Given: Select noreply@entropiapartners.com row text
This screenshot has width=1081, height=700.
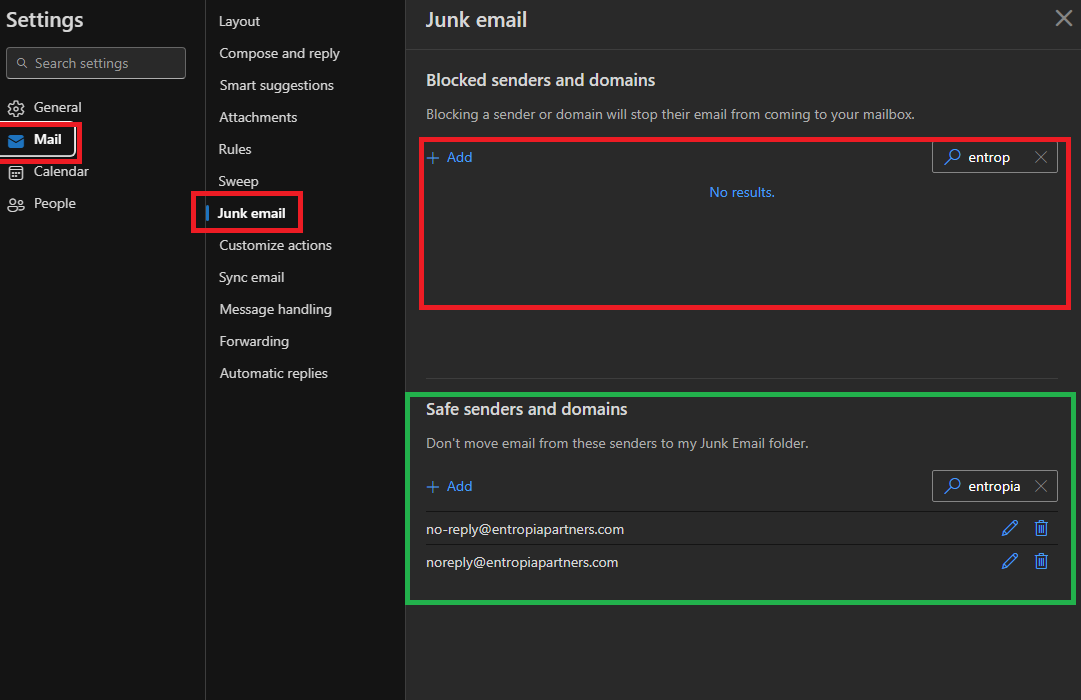Looking at the screenshot, I should point(522,562).
